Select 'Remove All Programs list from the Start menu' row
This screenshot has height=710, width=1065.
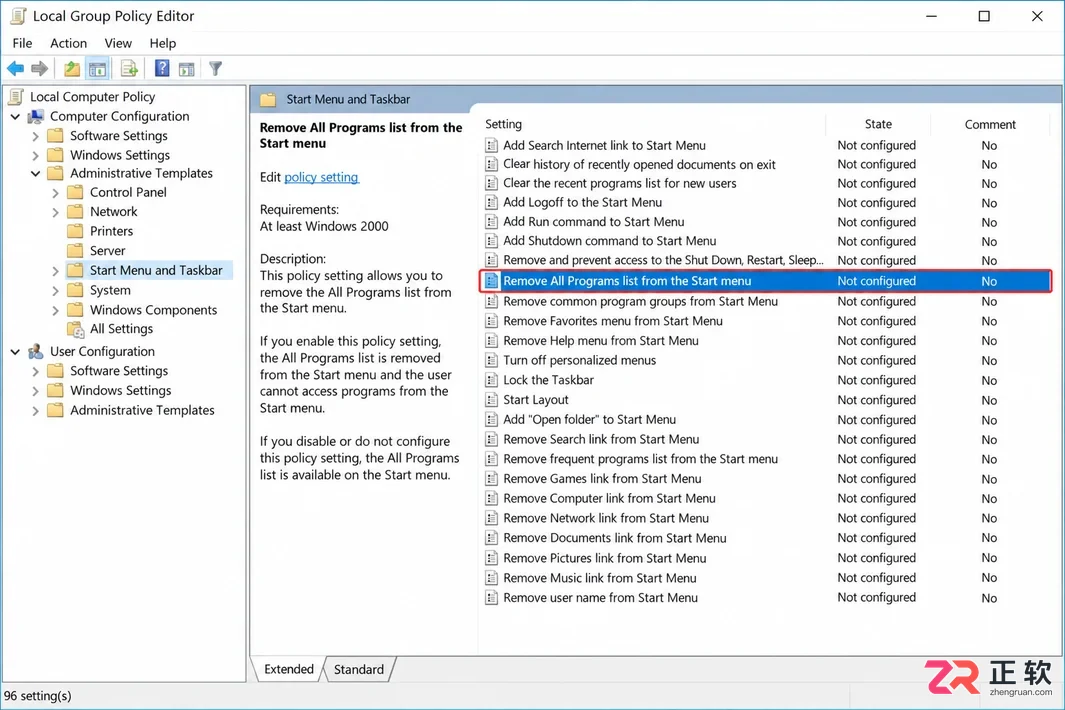tap(765, 281)
